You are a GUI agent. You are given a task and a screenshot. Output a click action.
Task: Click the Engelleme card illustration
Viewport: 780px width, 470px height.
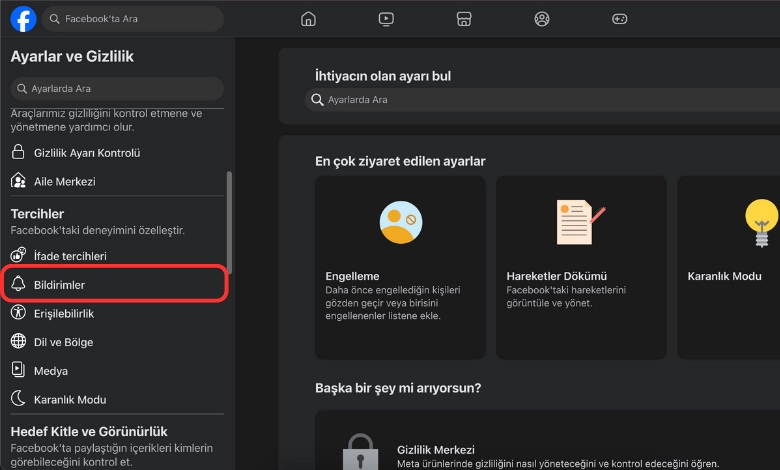click(x=401, y=222)
